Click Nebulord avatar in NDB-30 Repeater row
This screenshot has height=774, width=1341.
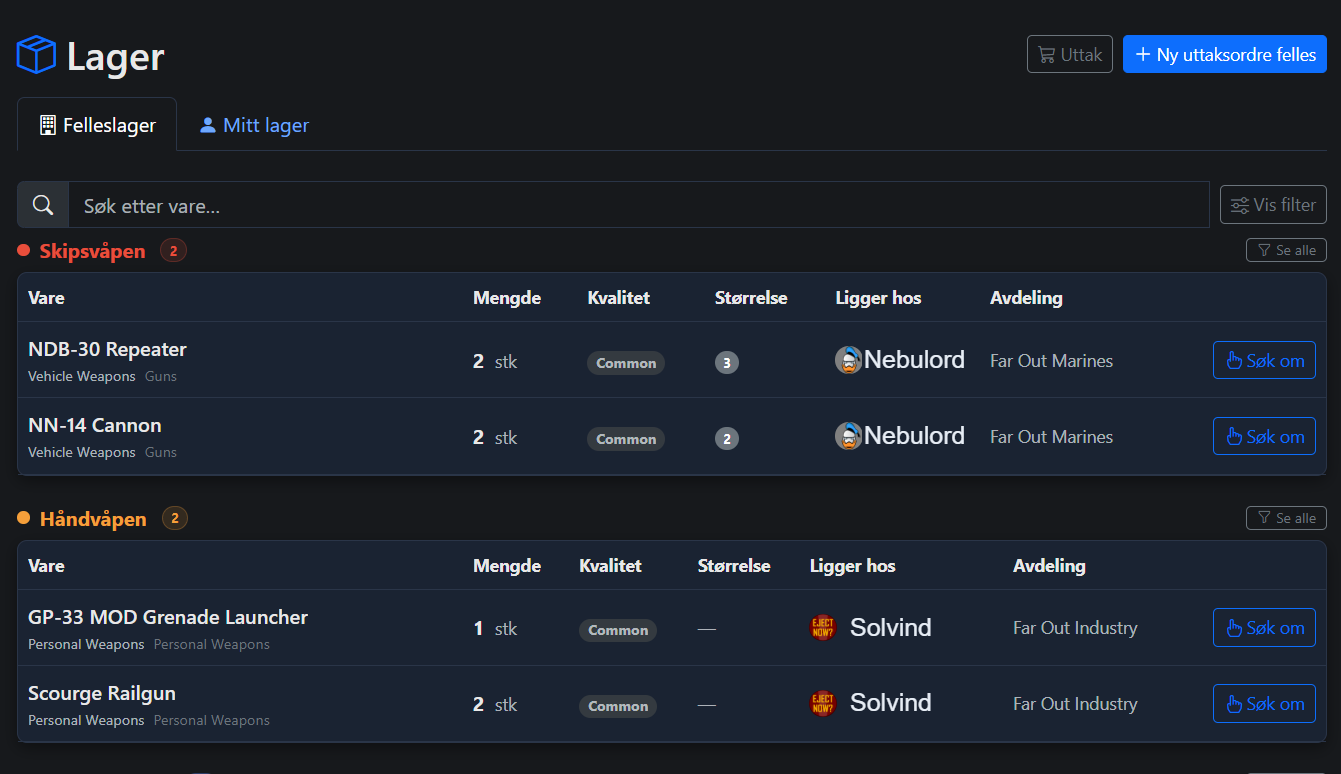click(848, 360)
